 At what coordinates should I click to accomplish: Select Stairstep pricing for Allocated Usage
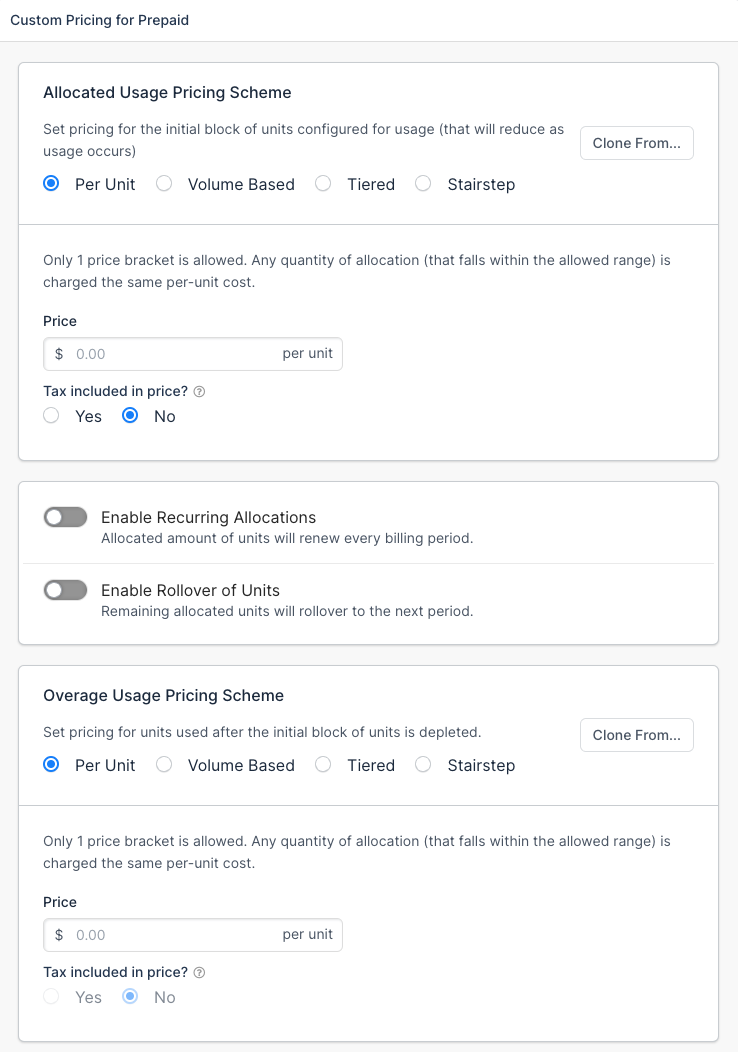pyautogui.click(x=422, y=184)
